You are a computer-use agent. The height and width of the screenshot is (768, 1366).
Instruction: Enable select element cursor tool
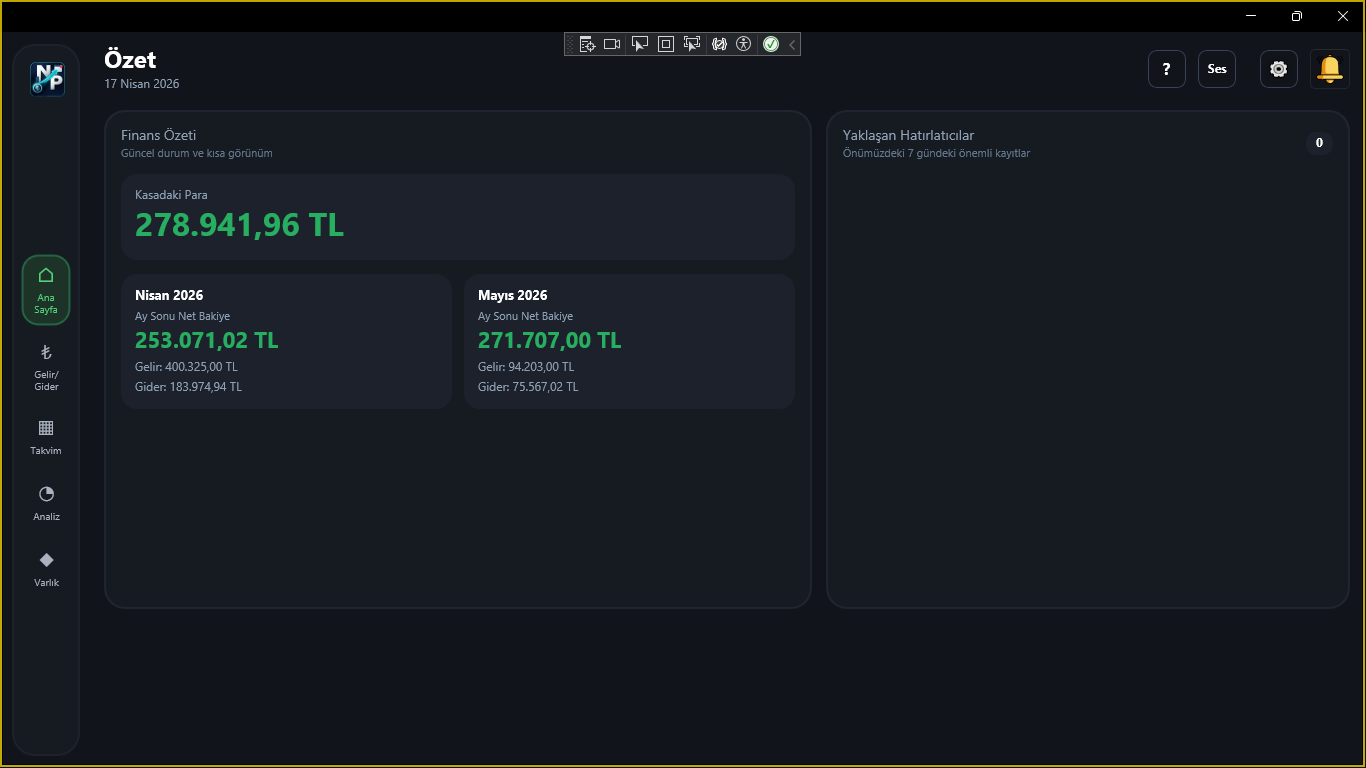click(639, 44)
